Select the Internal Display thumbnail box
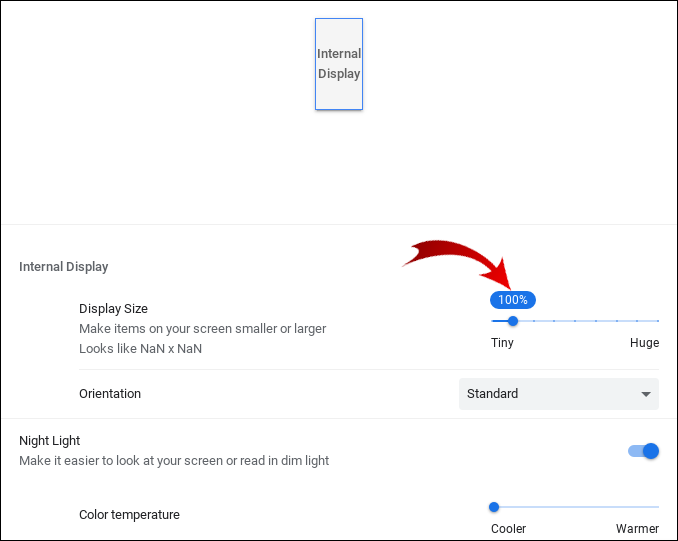This screenshot has height=541, width=678. pos(339,63)
